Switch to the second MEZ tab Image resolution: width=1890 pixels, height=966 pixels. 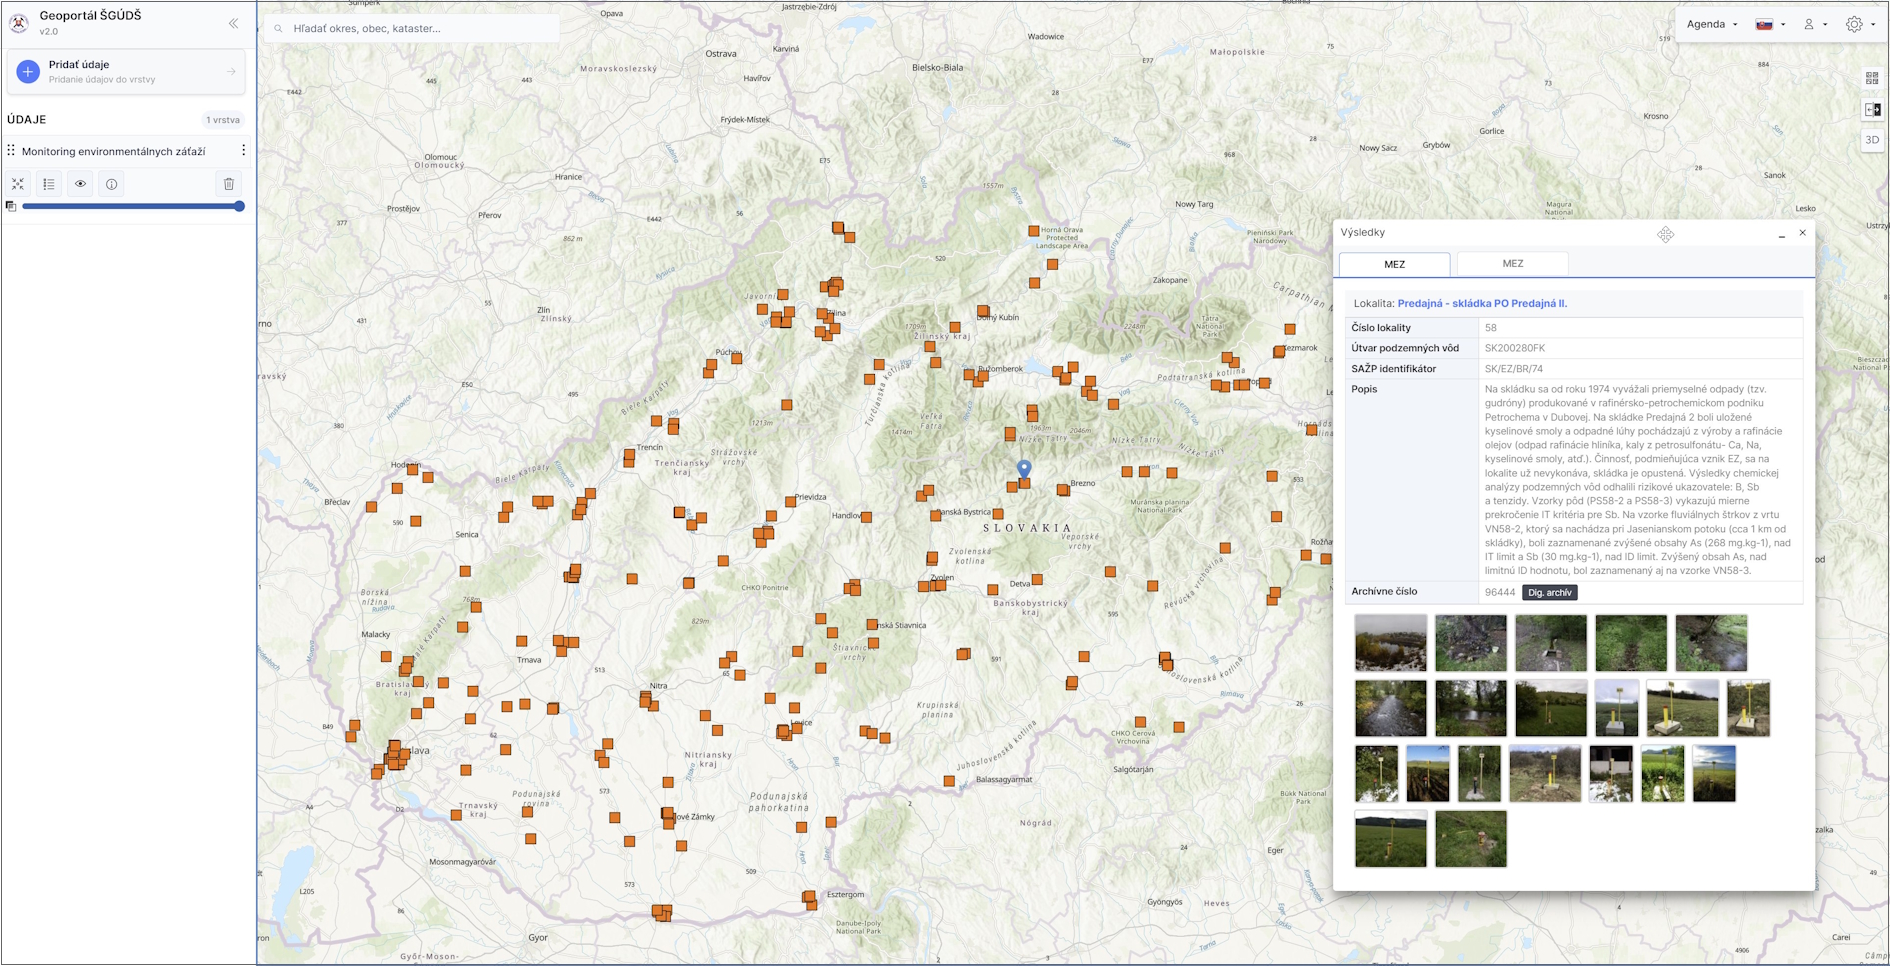click(x=1512, y=264)
